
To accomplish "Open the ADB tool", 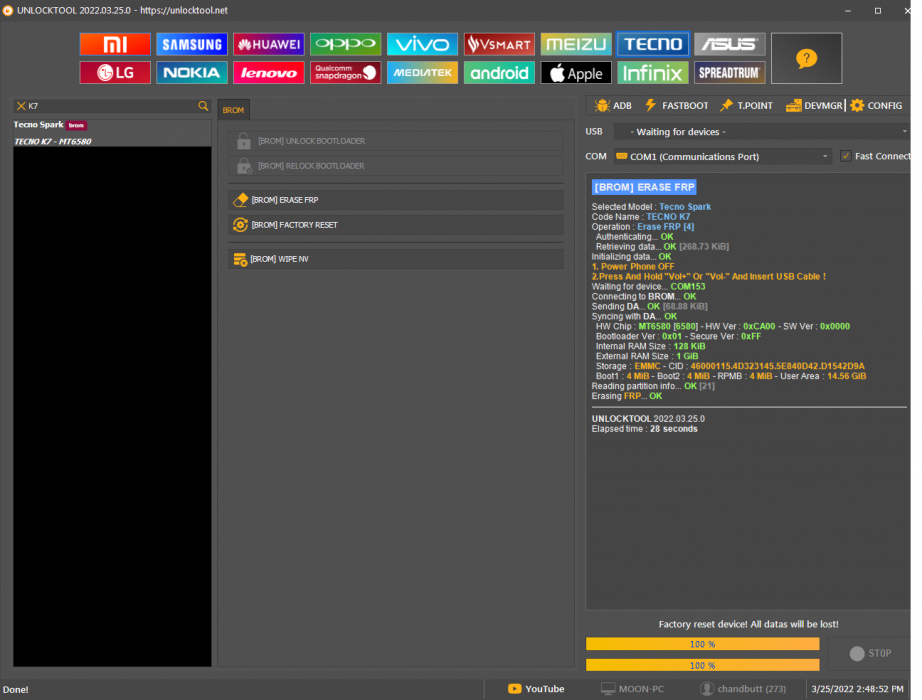I will 613,105.
